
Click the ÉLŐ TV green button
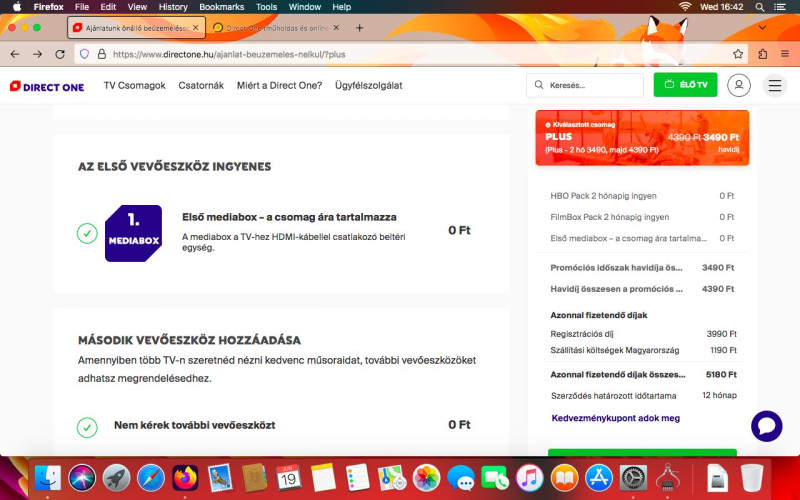[685, 85]
